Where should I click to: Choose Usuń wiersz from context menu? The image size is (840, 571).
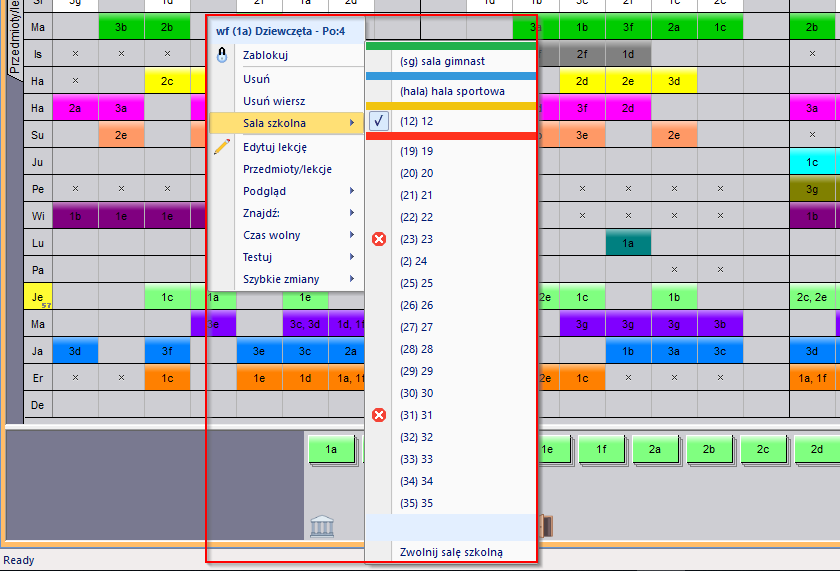[x=274, y=101]
